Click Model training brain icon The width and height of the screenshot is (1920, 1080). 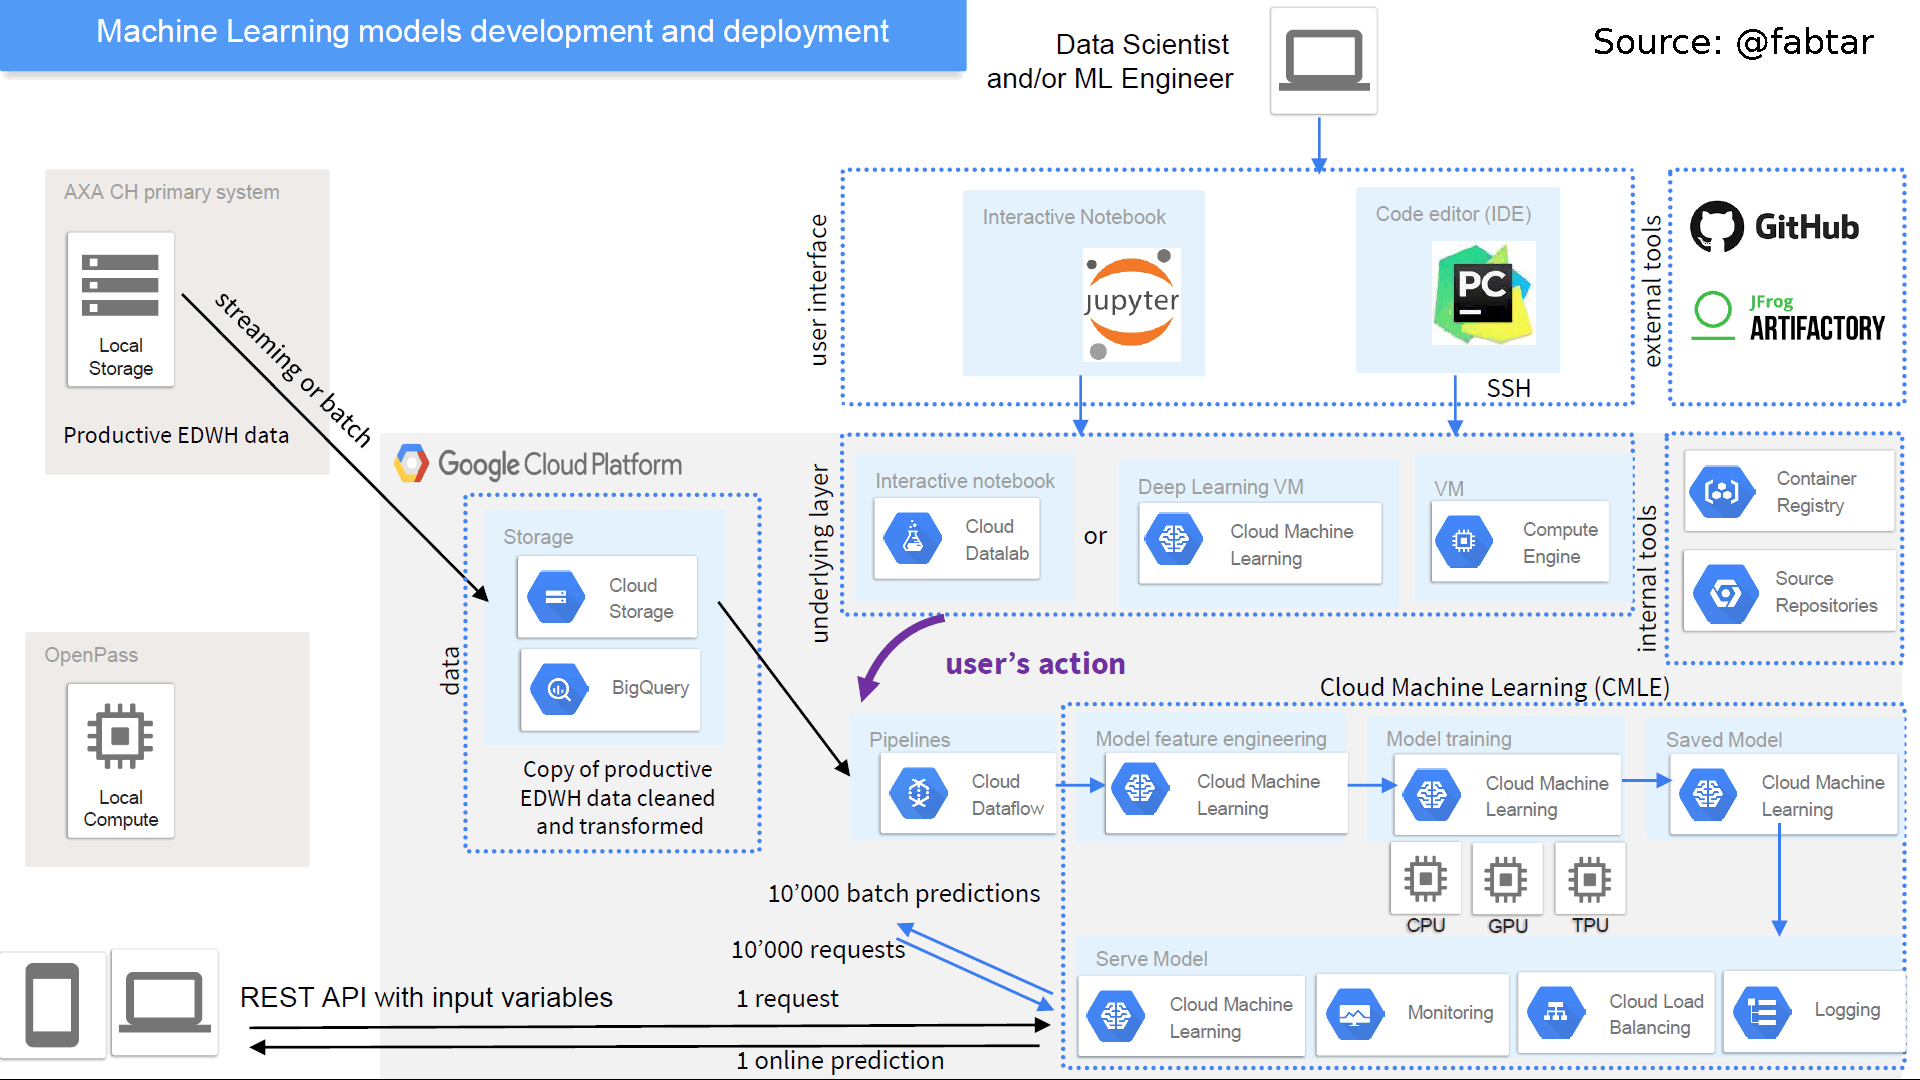[x=1432, y=795]
